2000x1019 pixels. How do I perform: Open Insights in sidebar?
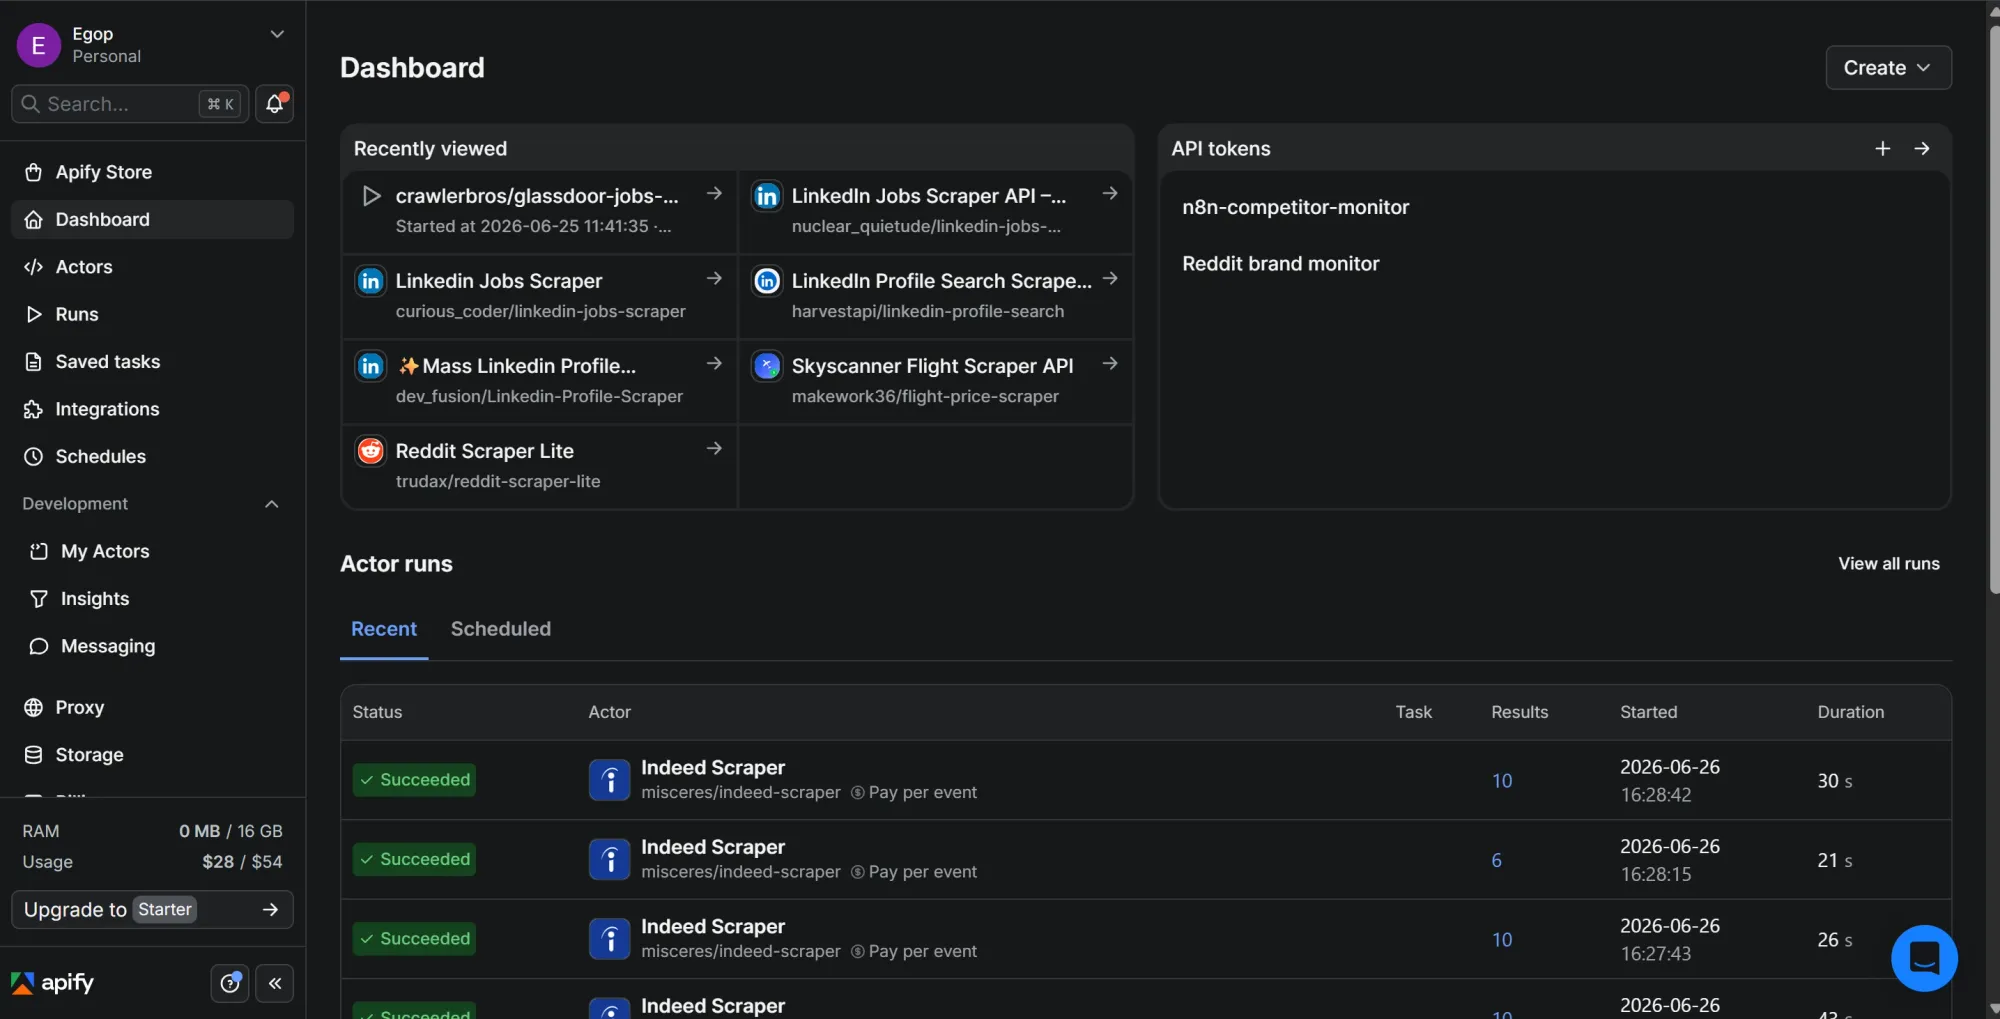click(x=152, y=599)
